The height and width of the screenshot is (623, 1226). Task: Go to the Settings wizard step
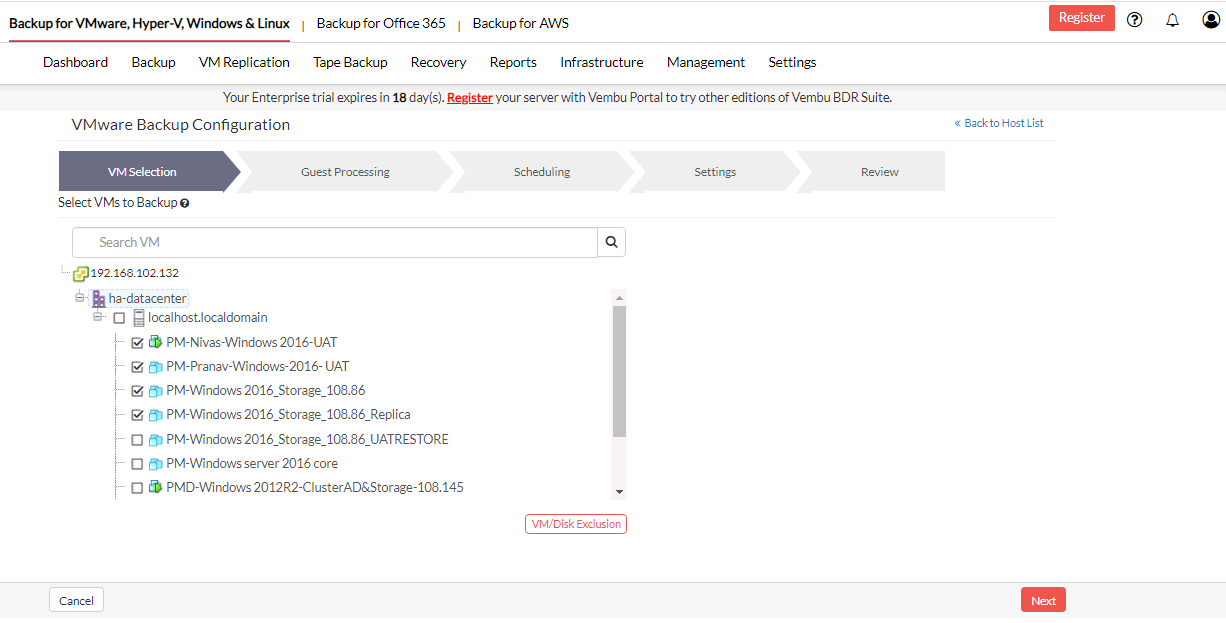(x=715, y=172)
